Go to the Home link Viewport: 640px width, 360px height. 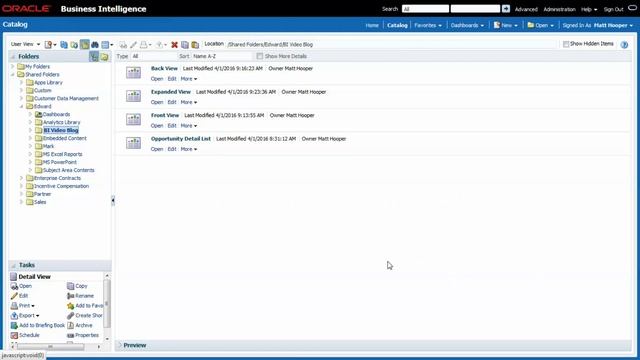[x=372, y=25]
